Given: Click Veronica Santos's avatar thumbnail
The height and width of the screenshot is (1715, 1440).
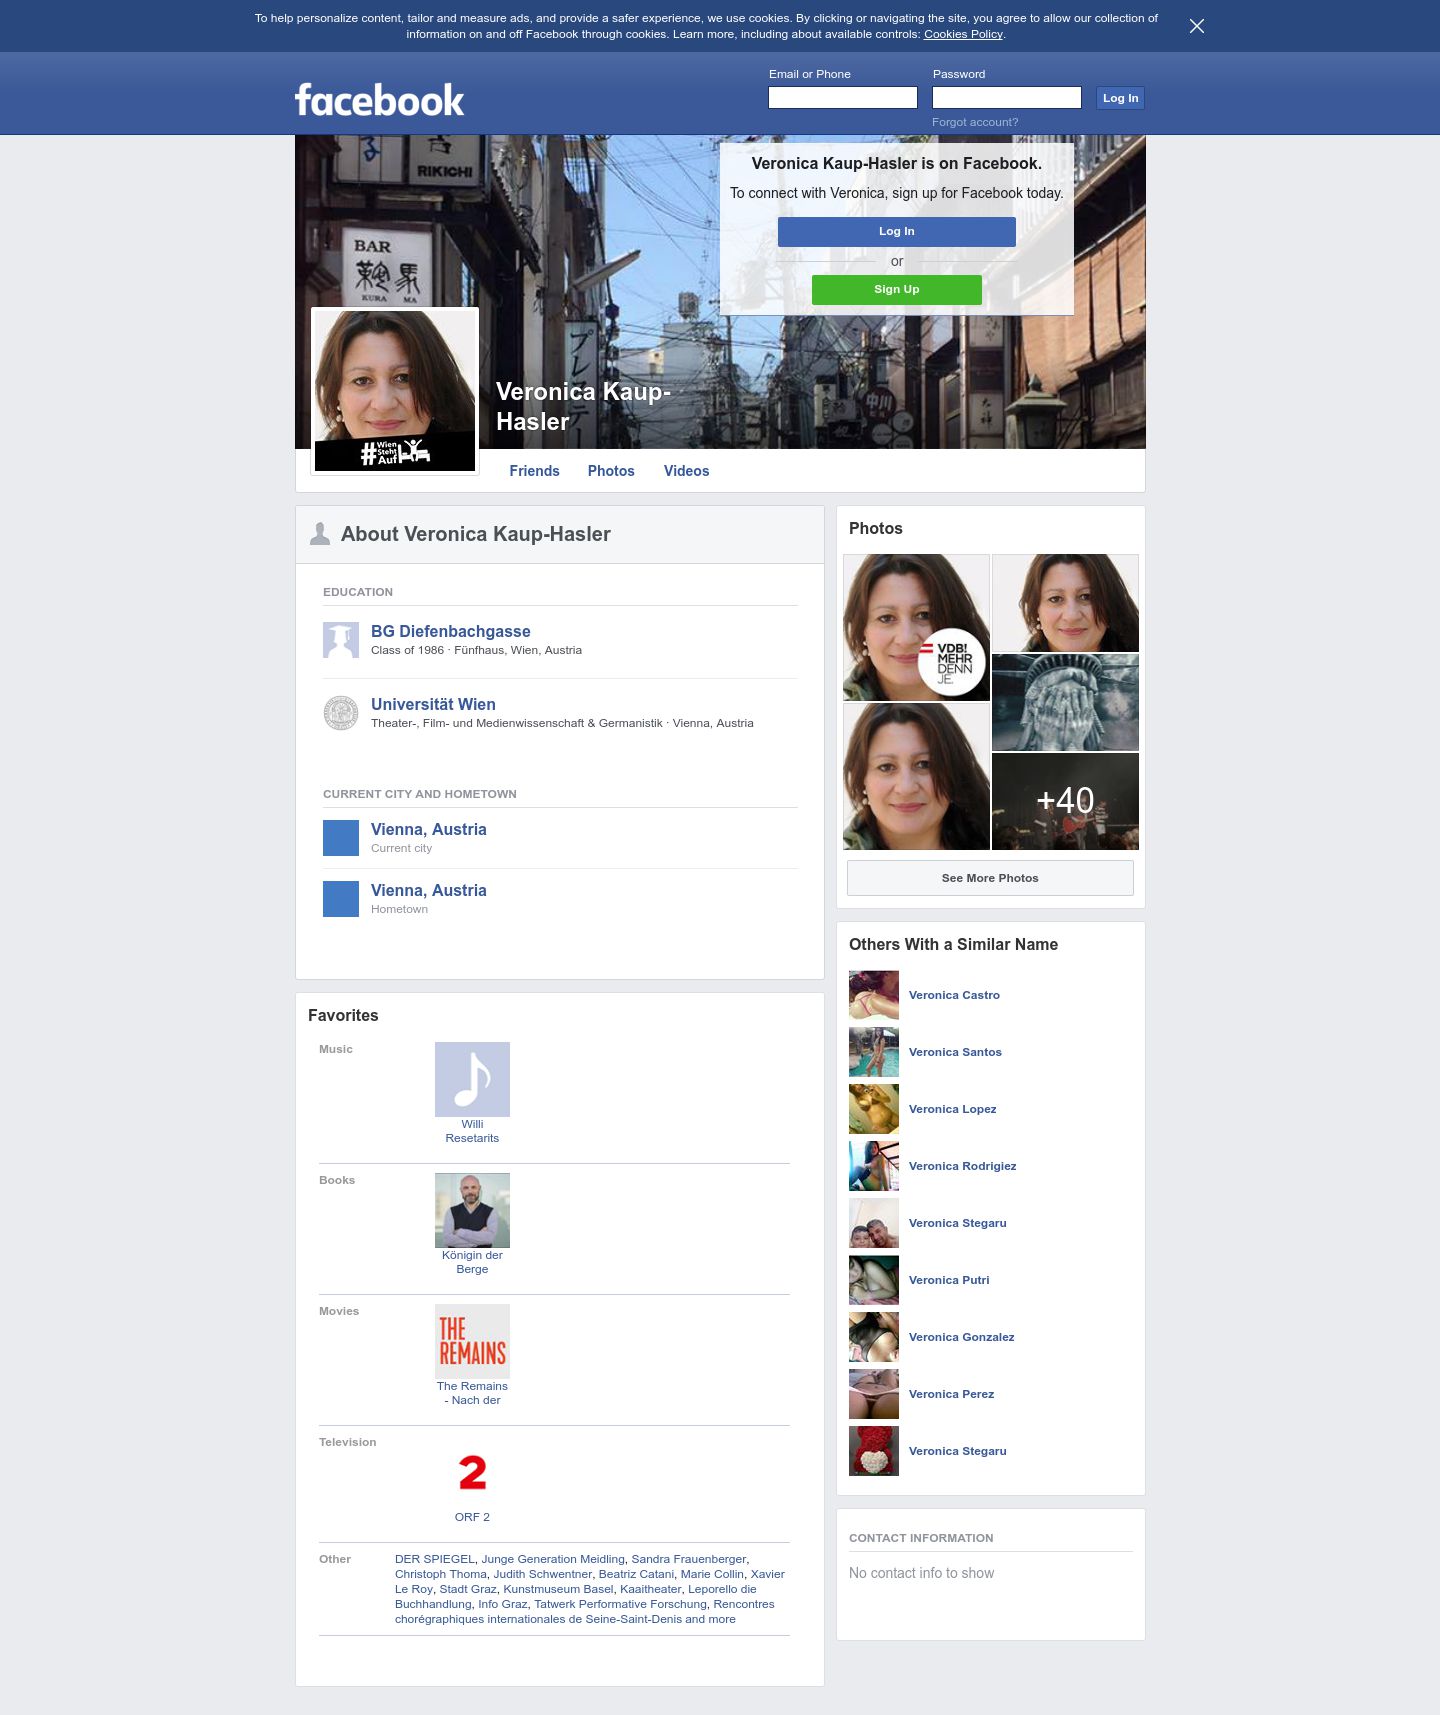Looking at the screenshot, I should click(874, 1052).
